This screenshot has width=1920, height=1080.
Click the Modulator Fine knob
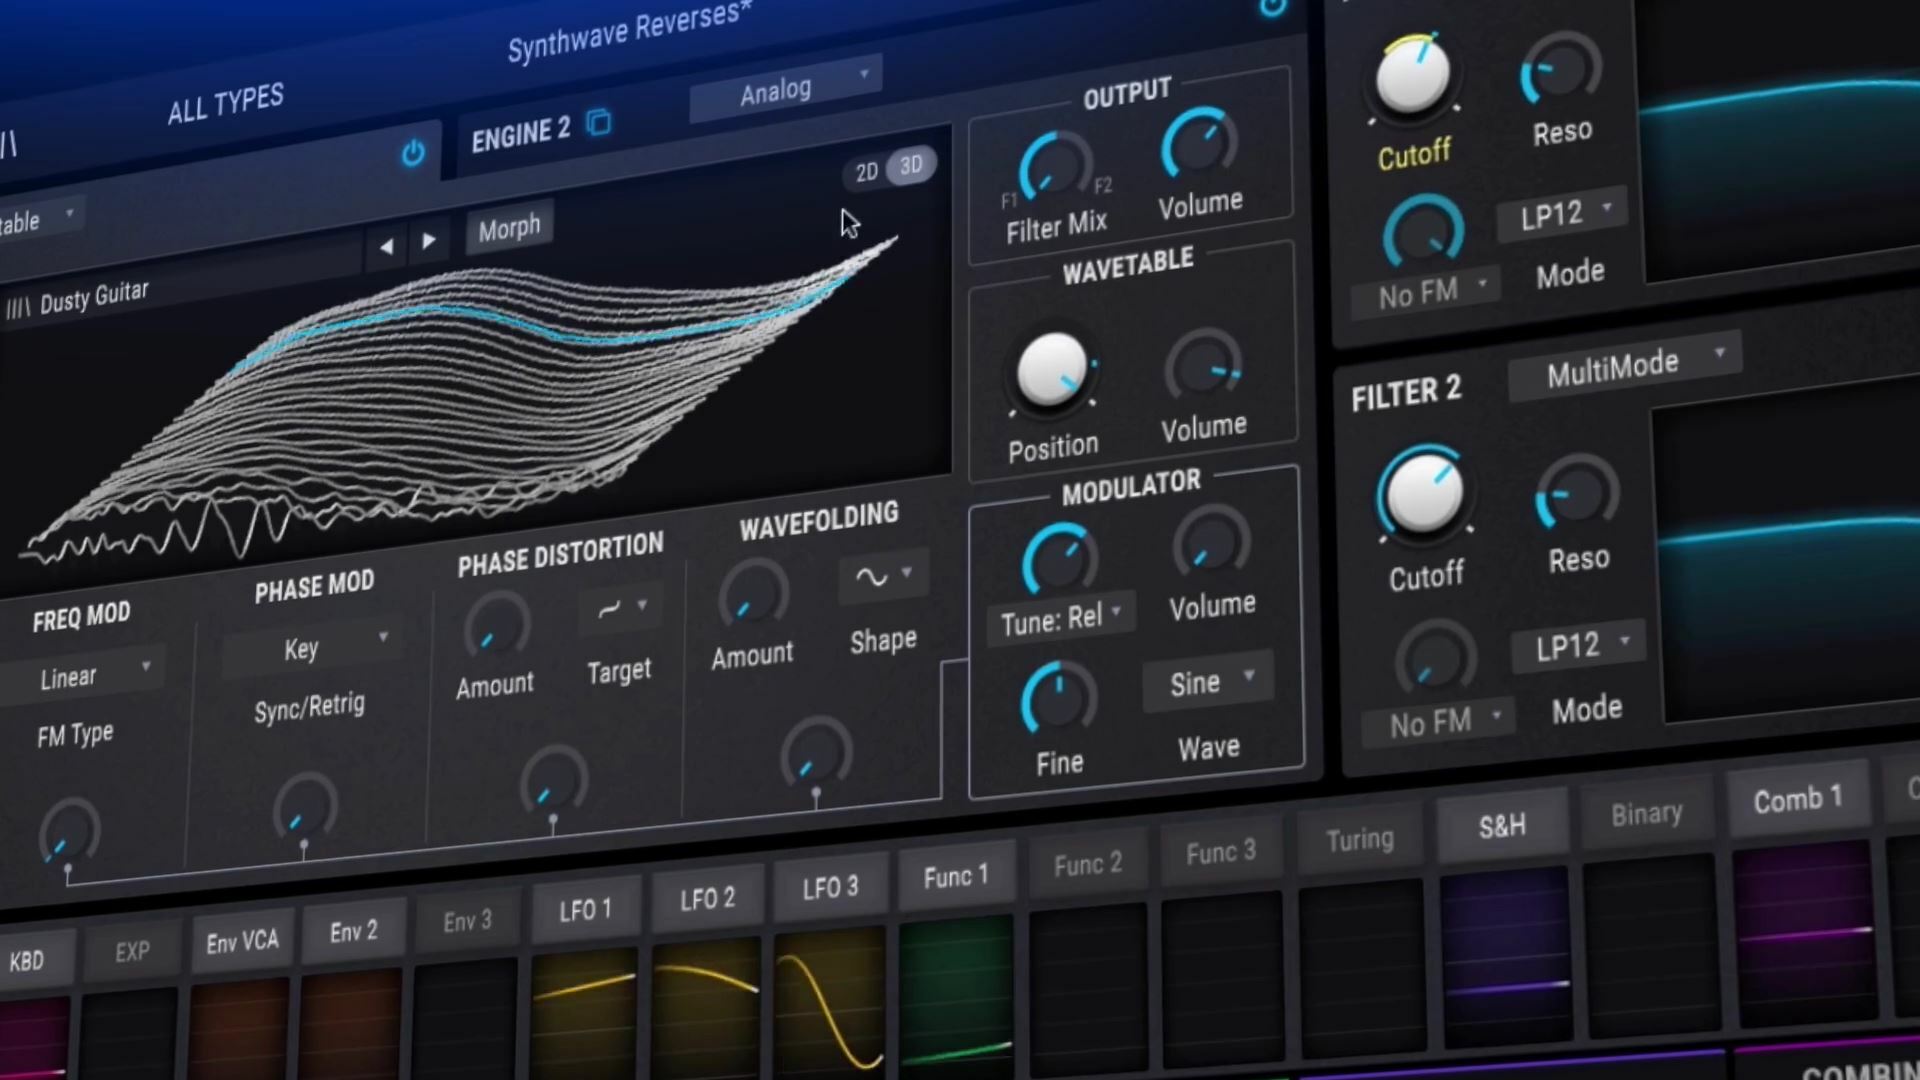coord(1058,700)
